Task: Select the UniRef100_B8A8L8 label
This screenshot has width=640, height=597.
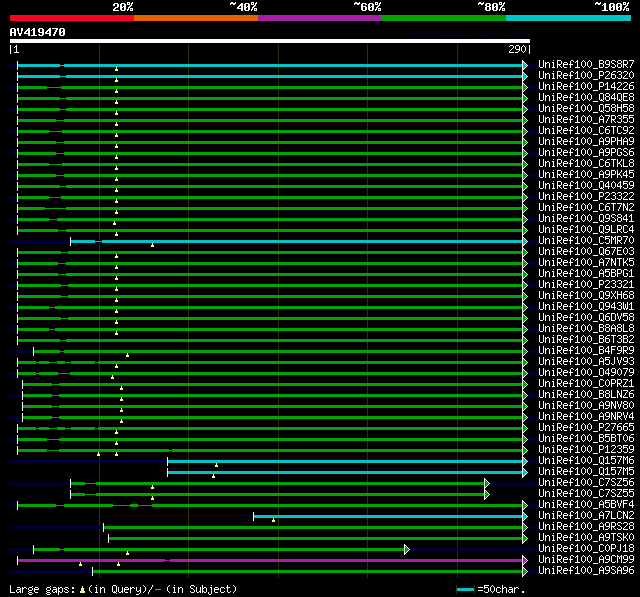Action: tap(586, 329)
